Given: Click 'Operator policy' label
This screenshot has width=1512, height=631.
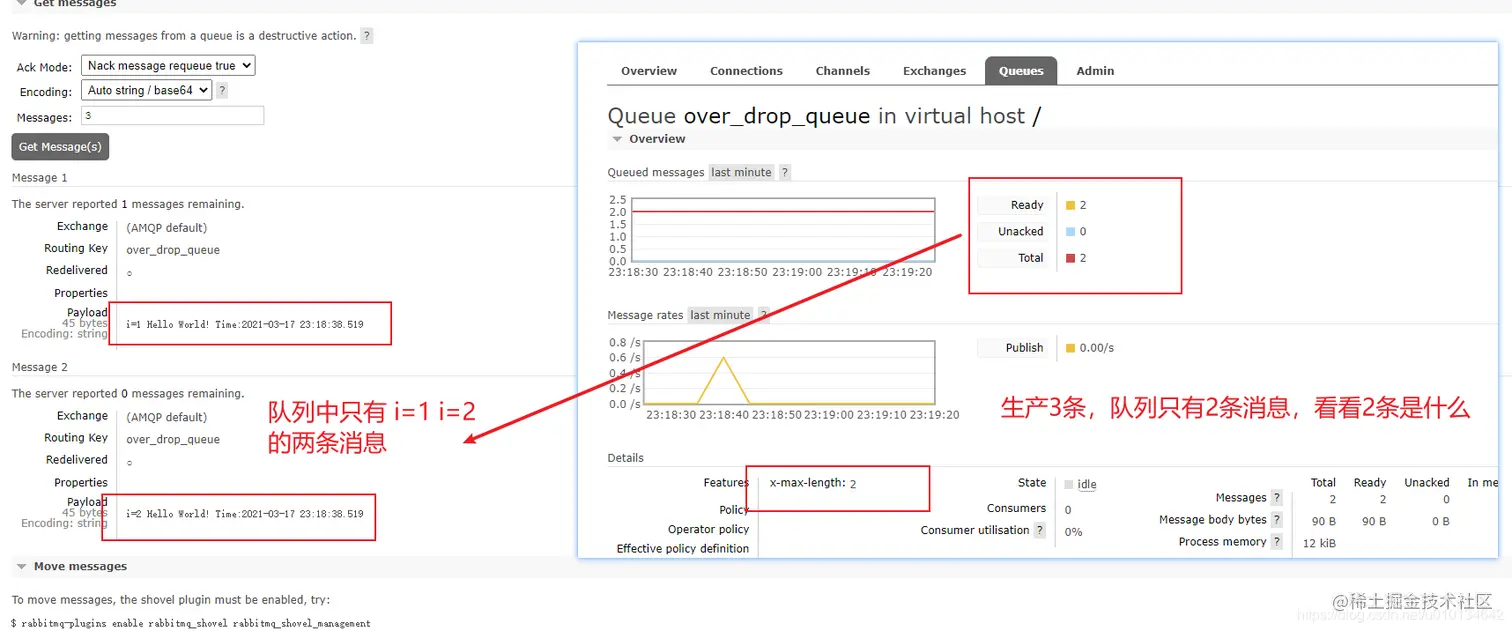Looking at the screenshot, I should coord(708,529).
